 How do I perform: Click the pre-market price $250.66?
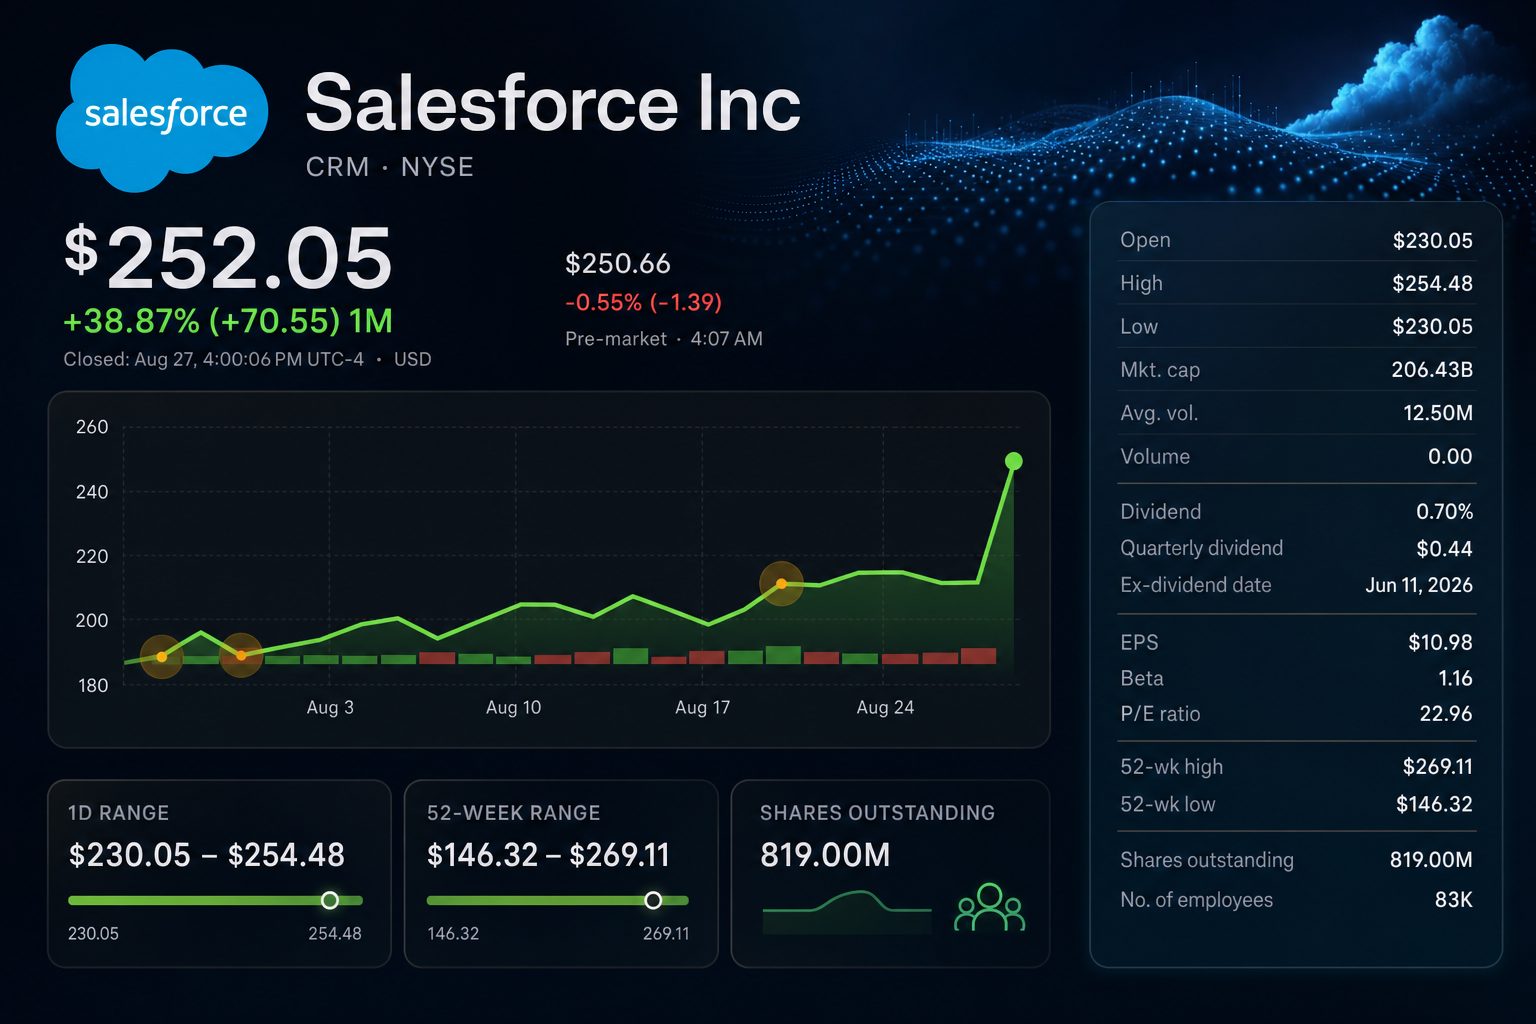617,263
